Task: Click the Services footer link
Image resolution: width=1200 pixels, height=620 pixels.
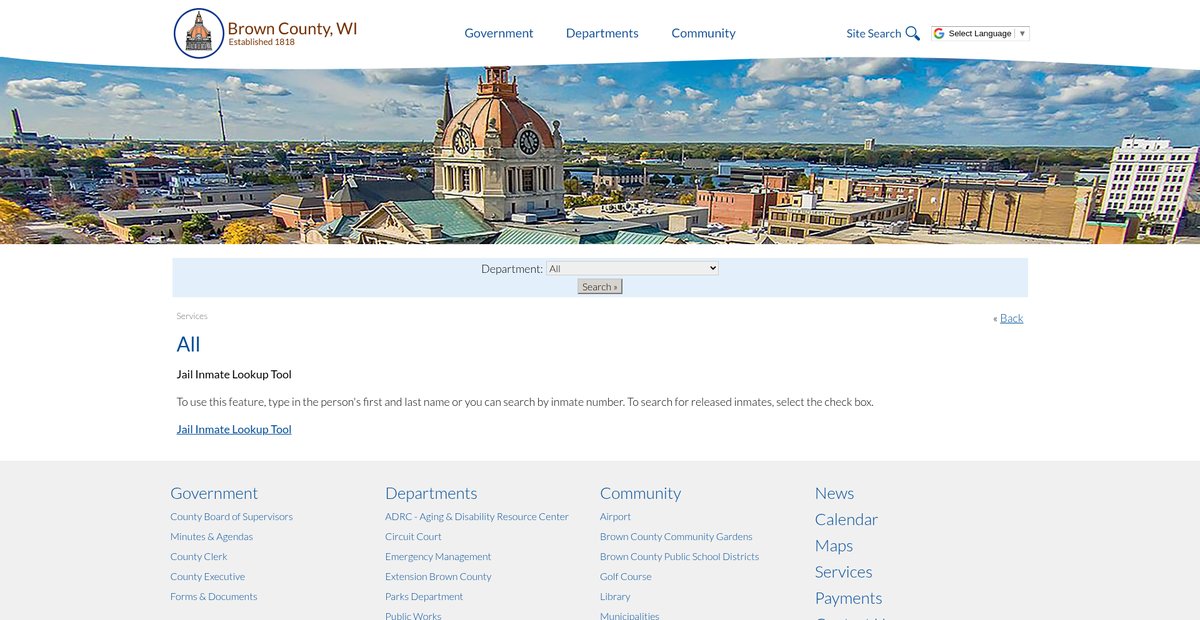Action: coord(843,572)
